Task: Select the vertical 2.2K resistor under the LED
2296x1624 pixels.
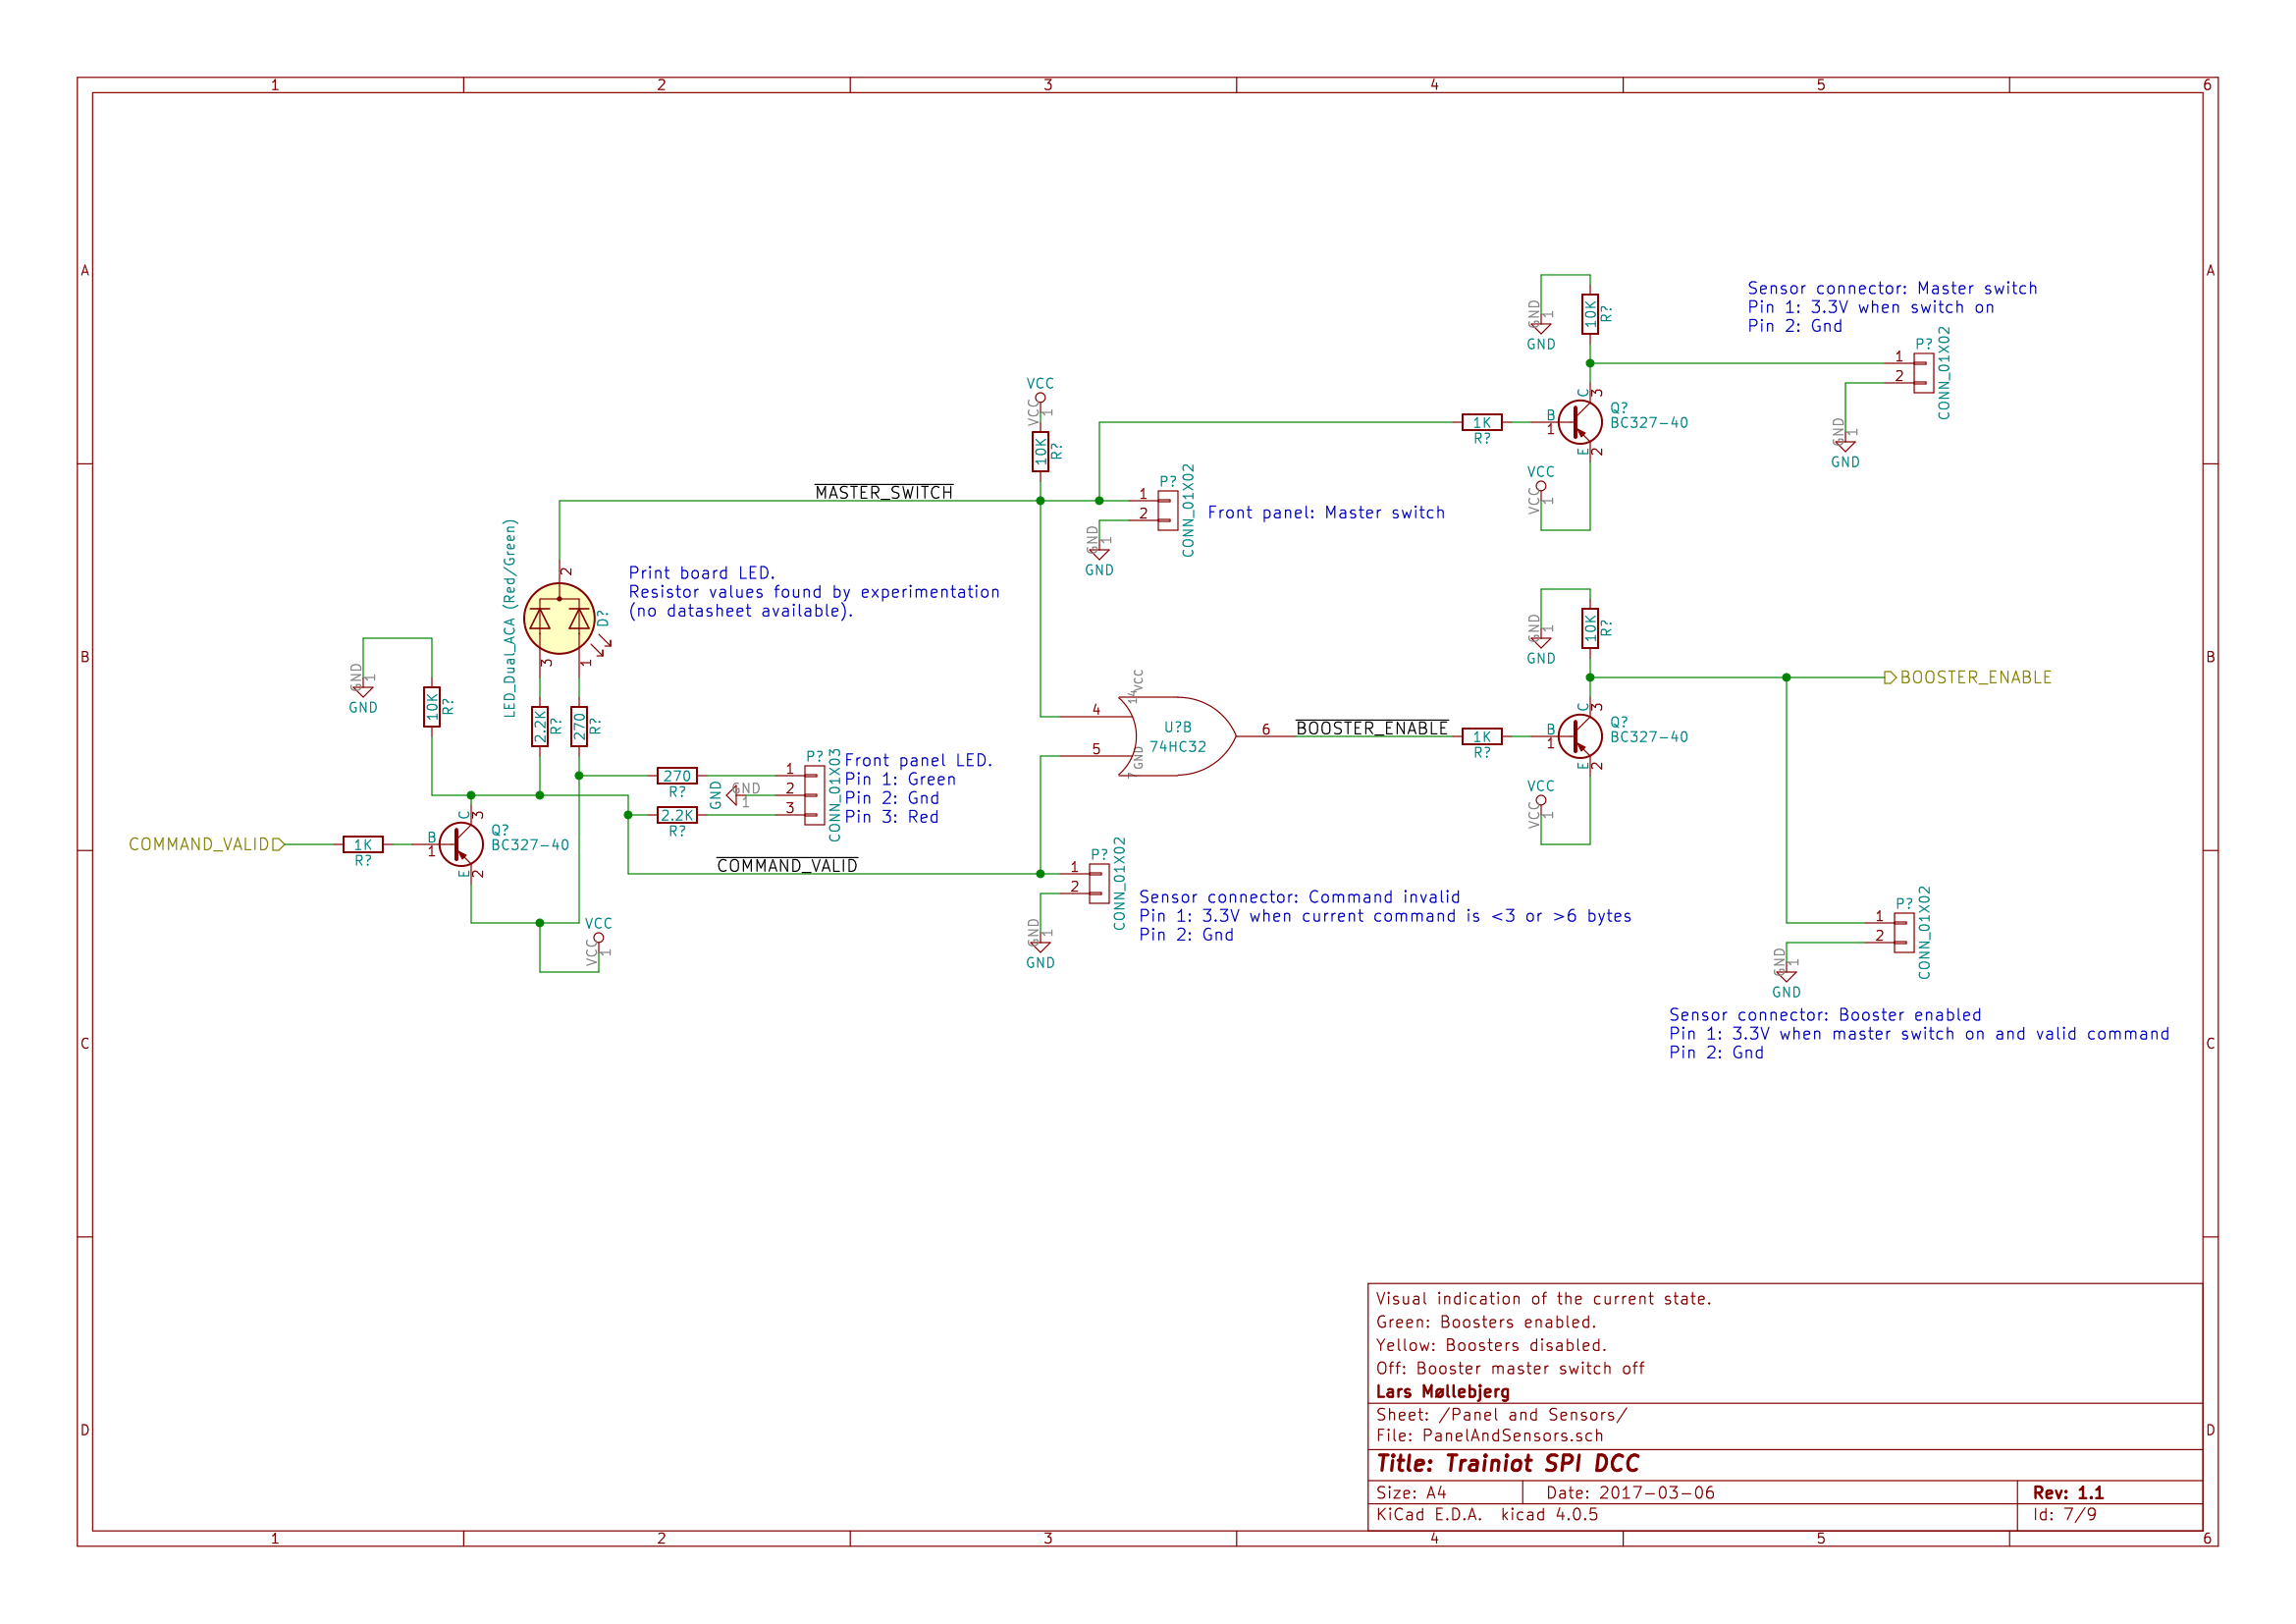Action: tap(540, 727)
